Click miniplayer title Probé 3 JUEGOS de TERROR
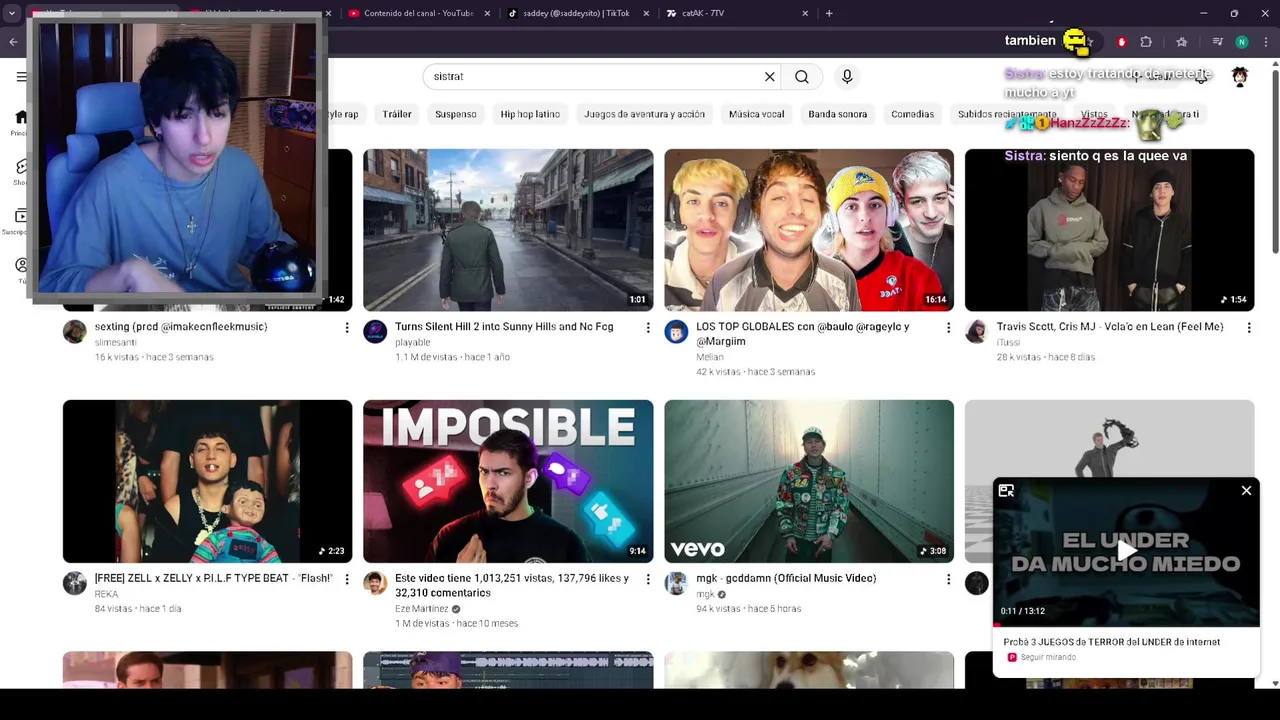The height and width of the screenshot is (720, 1280). point(1111,642)
